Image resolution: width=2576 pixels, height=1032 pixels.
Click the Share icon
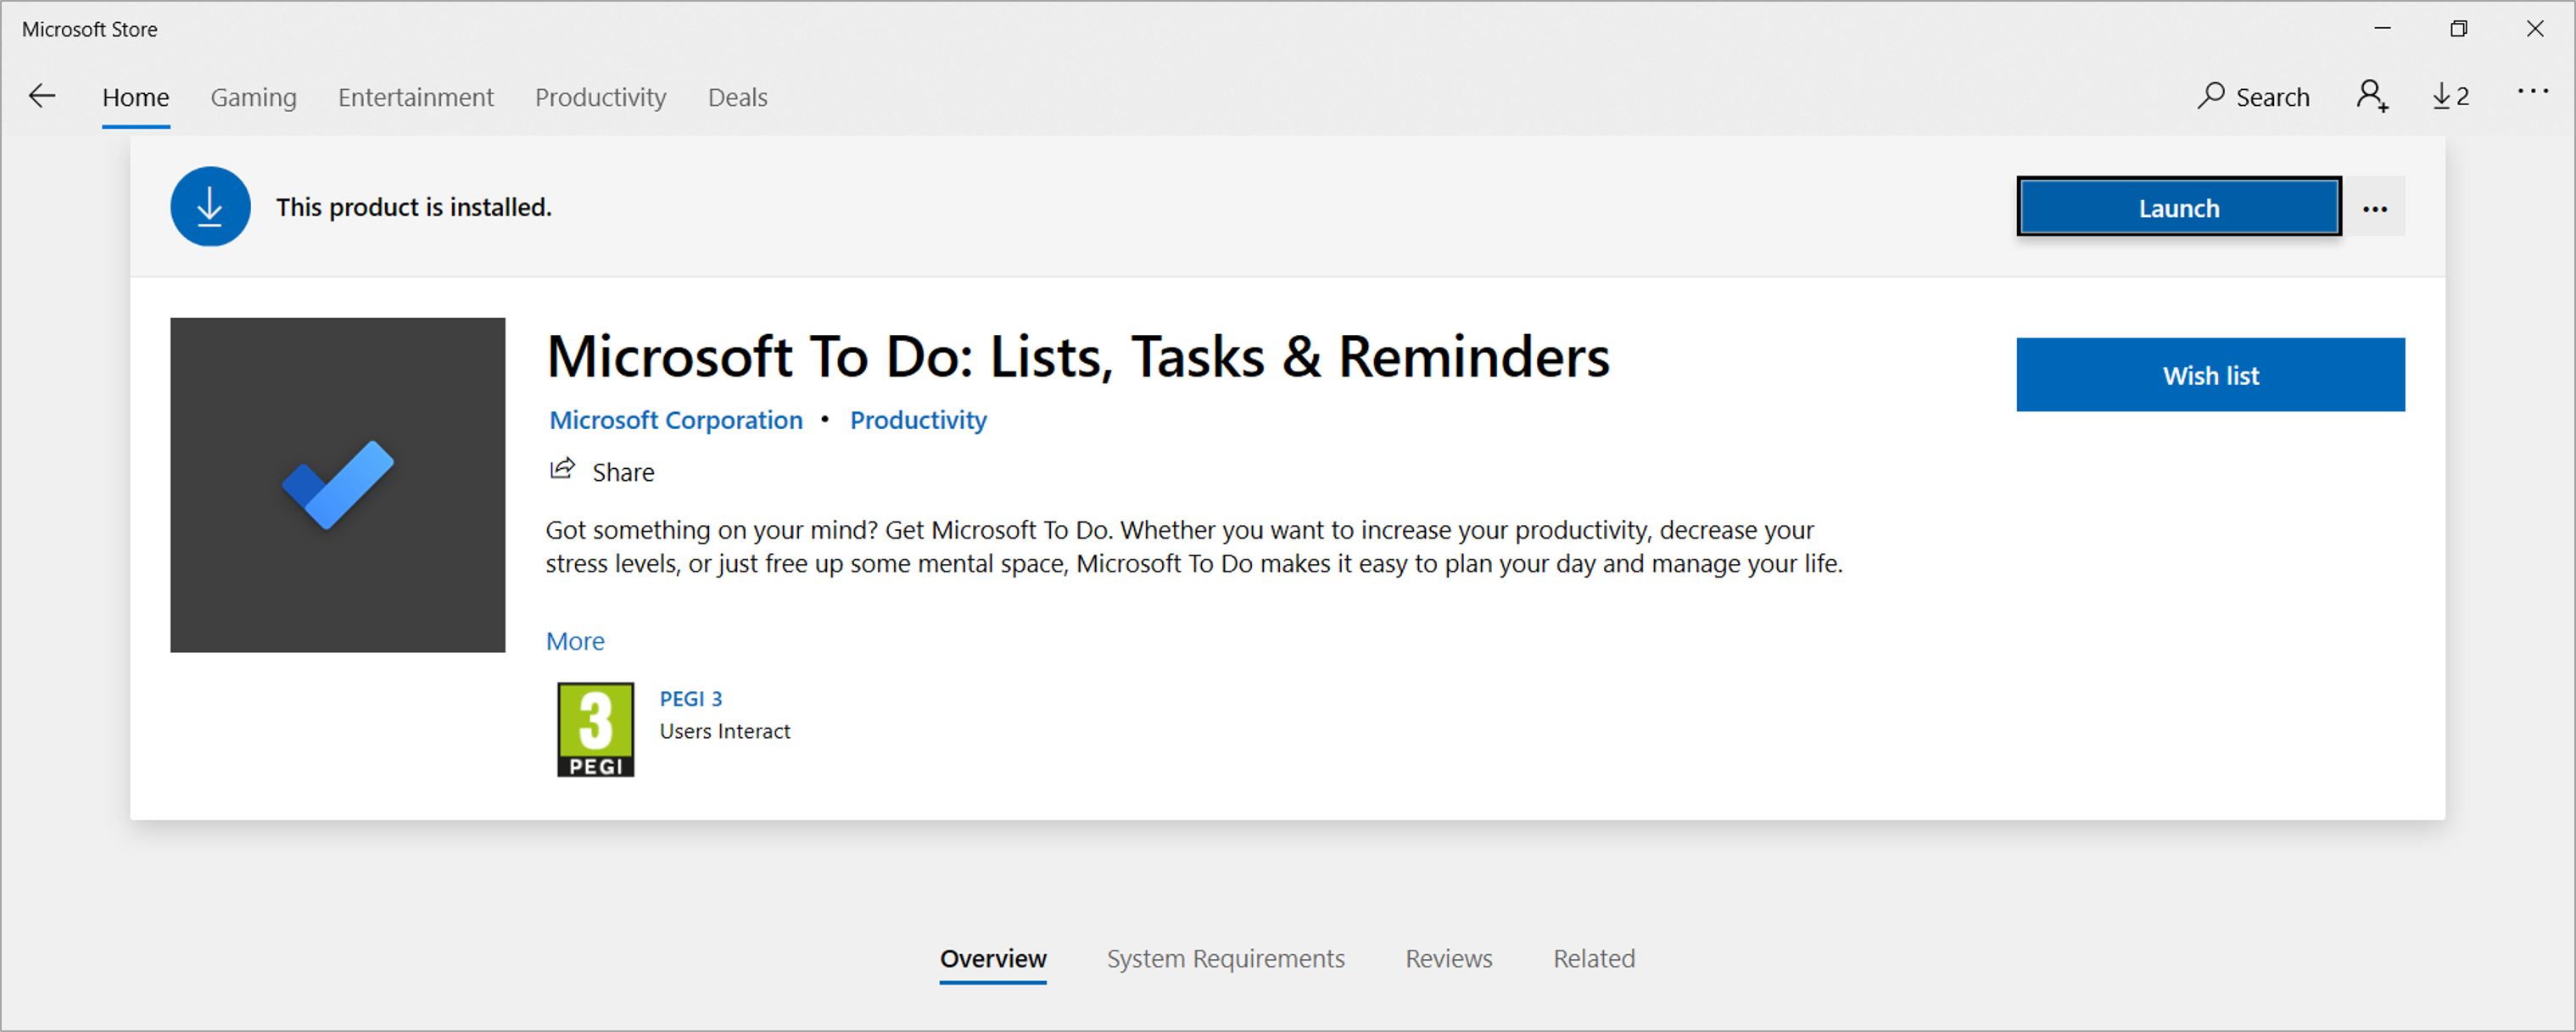point(563,470)
